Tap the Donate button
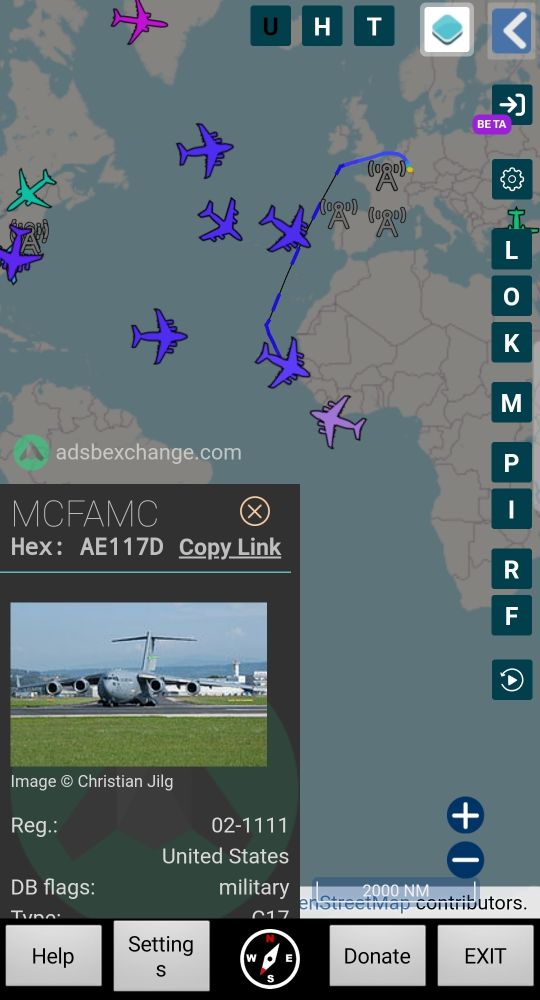540x1000 pixels. tap(377, 956)
